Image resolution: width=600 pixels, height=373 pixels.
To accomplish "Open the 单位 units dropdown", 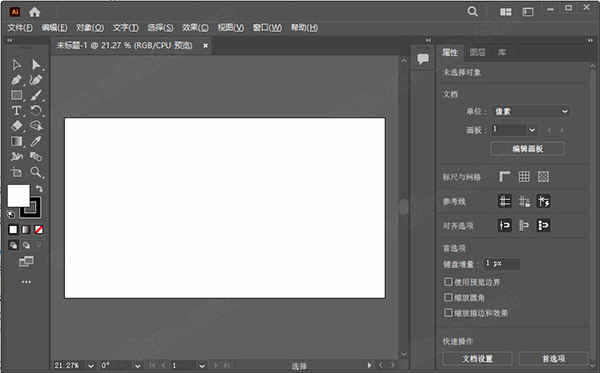I will 530,111.
